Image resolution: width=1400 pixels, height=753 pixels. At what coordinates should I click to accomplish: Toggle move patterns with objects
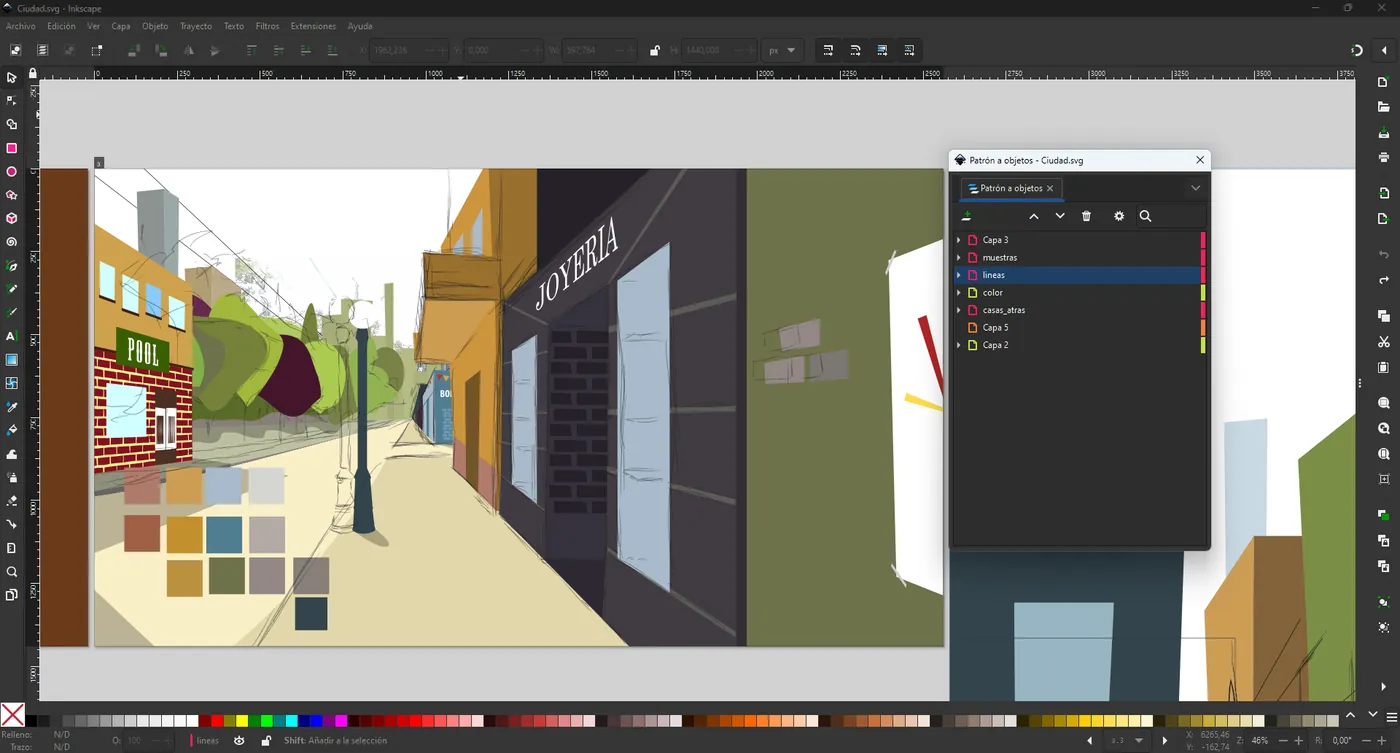(909, 51)
